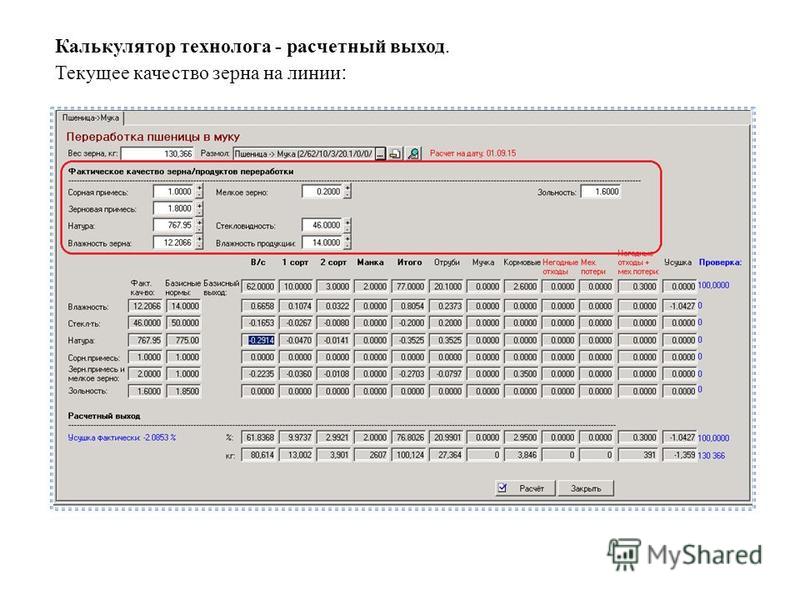Edit the Стекловидность input field
The image size is (800, 600).
pyautogui.click(x=322, y=226)
